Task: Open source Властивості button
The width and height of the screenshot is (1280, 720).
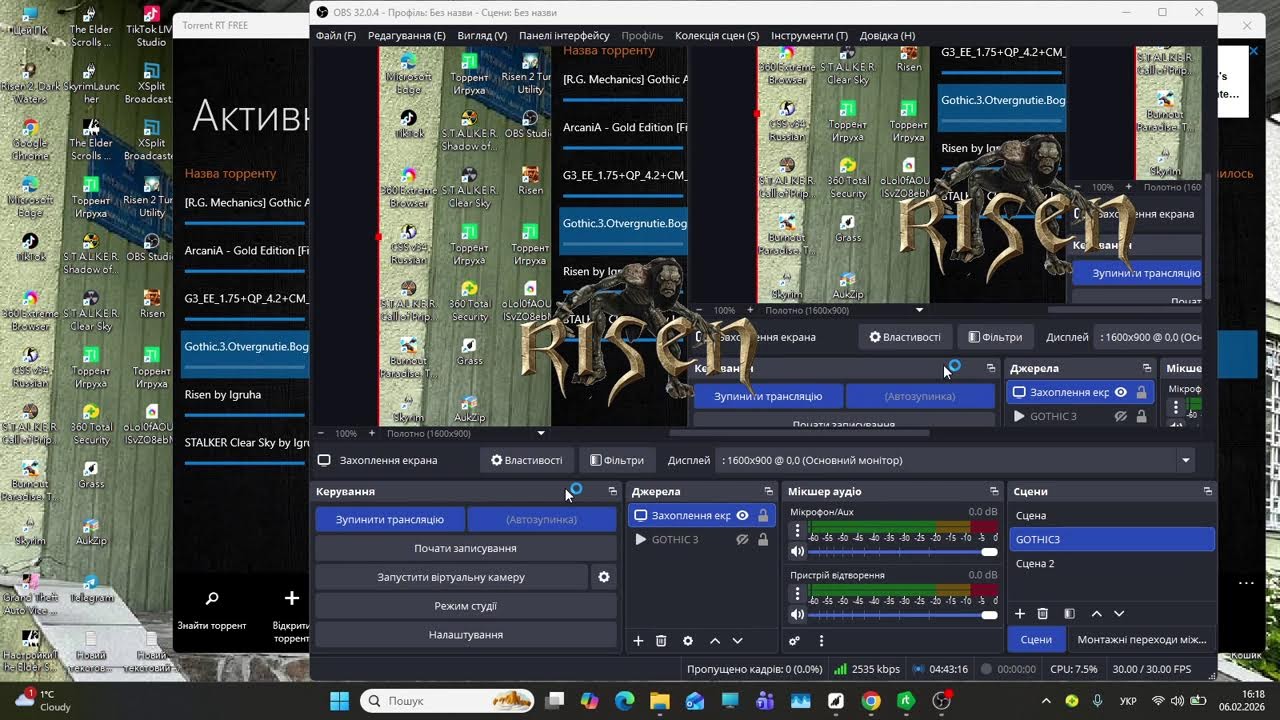Action: click(526, 461)
